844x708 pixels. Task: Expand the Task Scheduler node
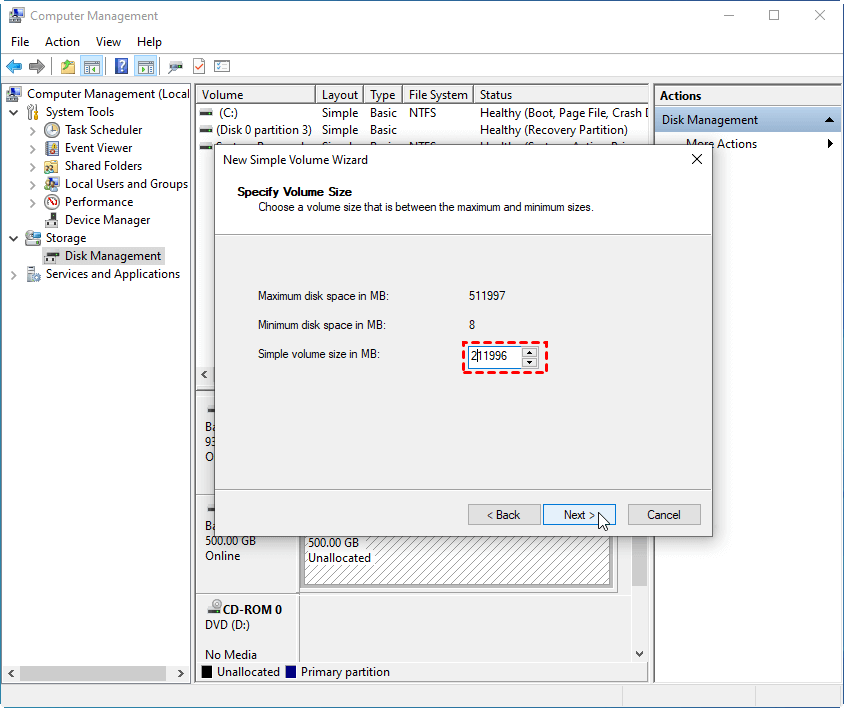point(32,131)
